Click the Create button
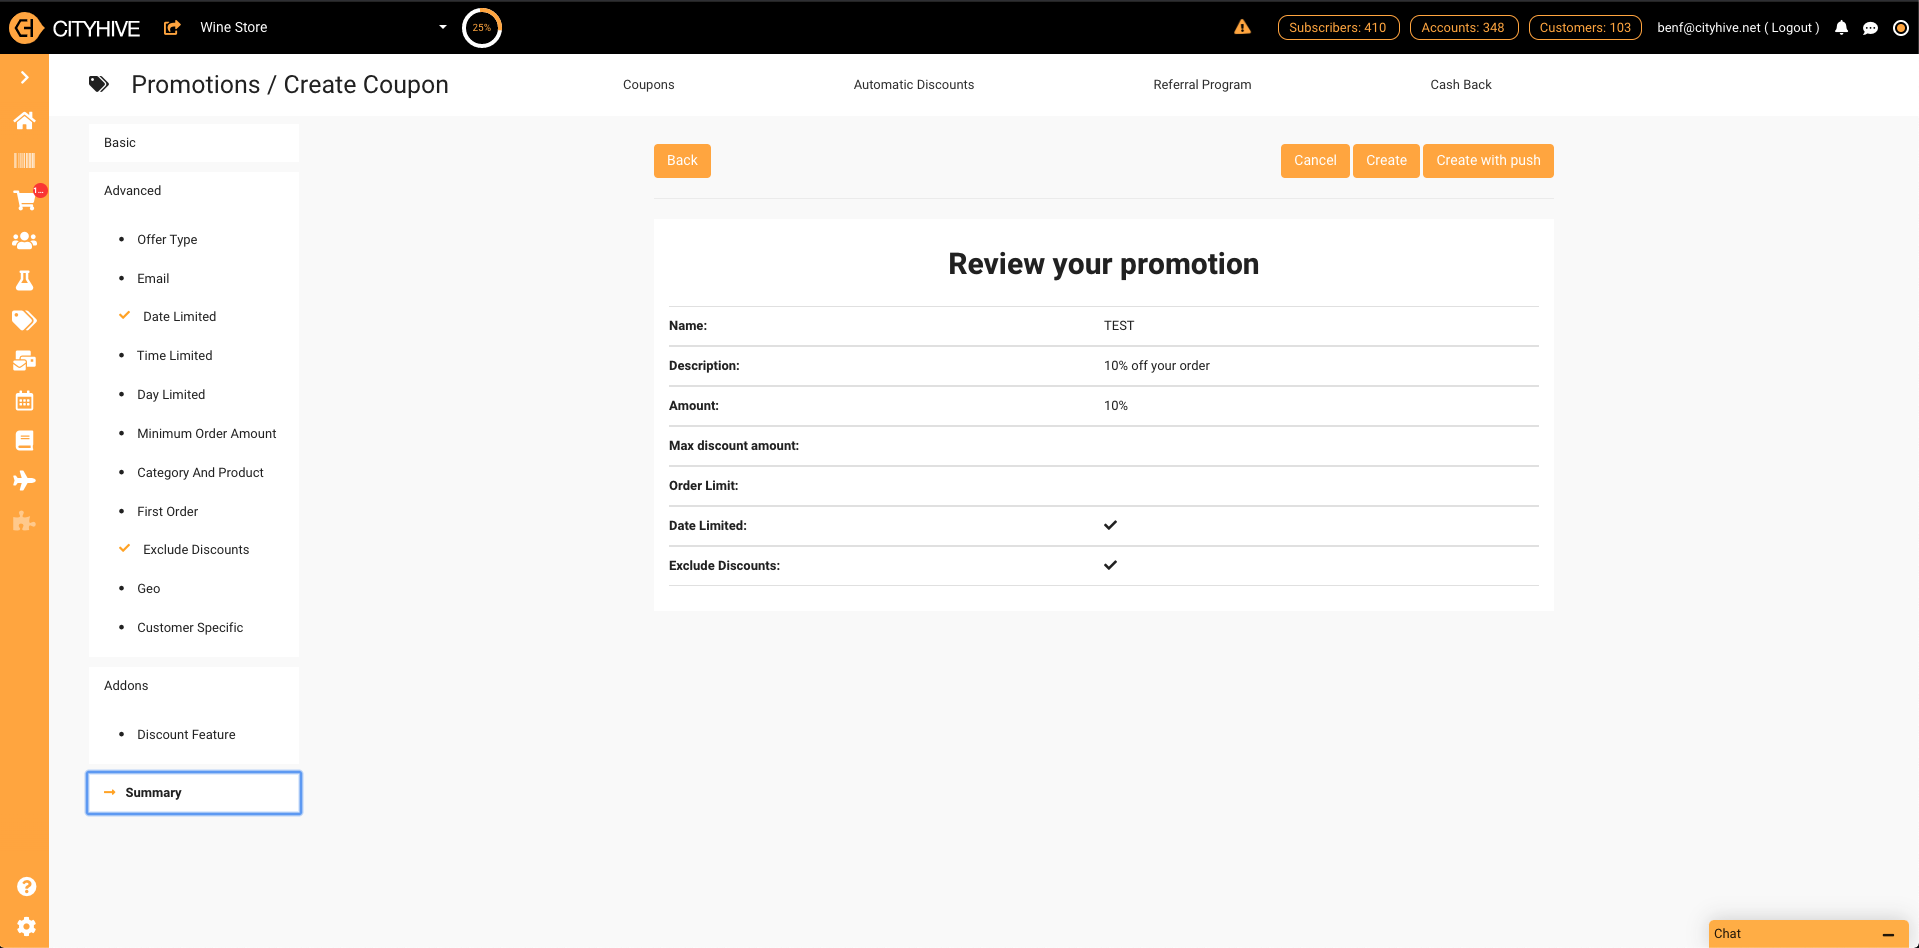1919x948 pixels. pyautogui.click(x=1386, y=161)
